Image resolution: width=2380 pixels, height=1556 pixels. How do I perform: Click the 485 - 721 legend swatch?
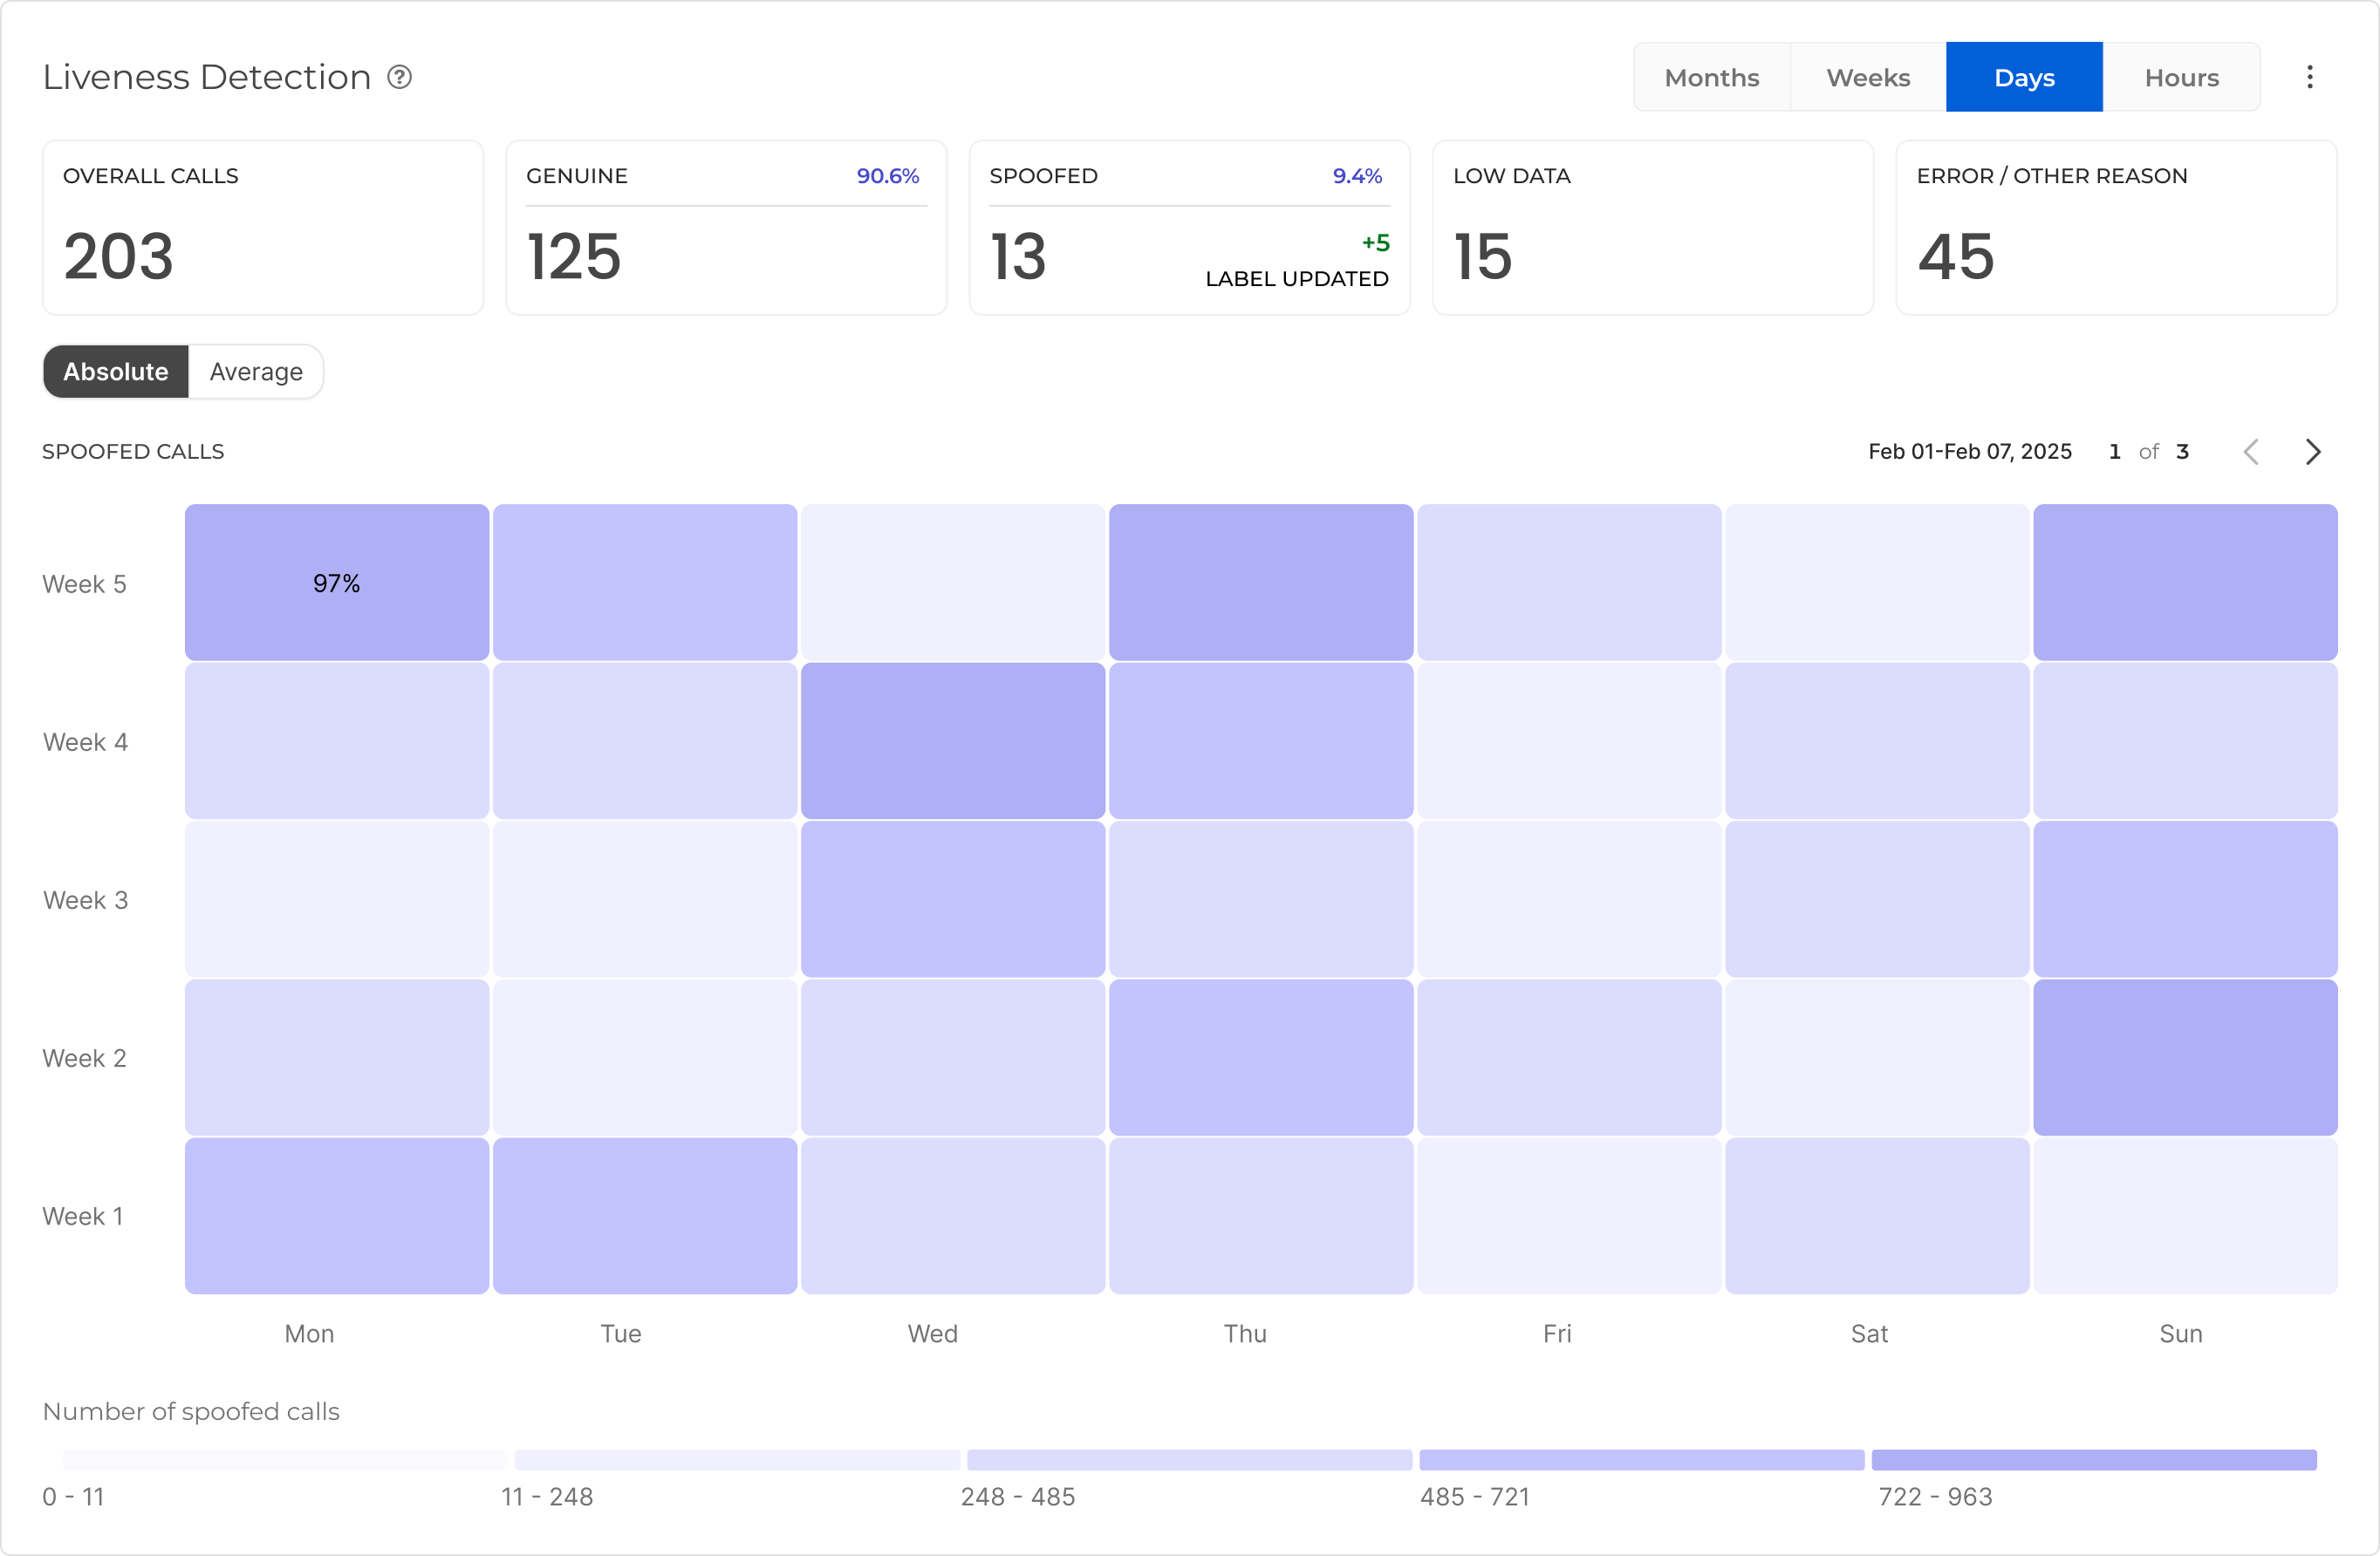pos(1642,1460)
